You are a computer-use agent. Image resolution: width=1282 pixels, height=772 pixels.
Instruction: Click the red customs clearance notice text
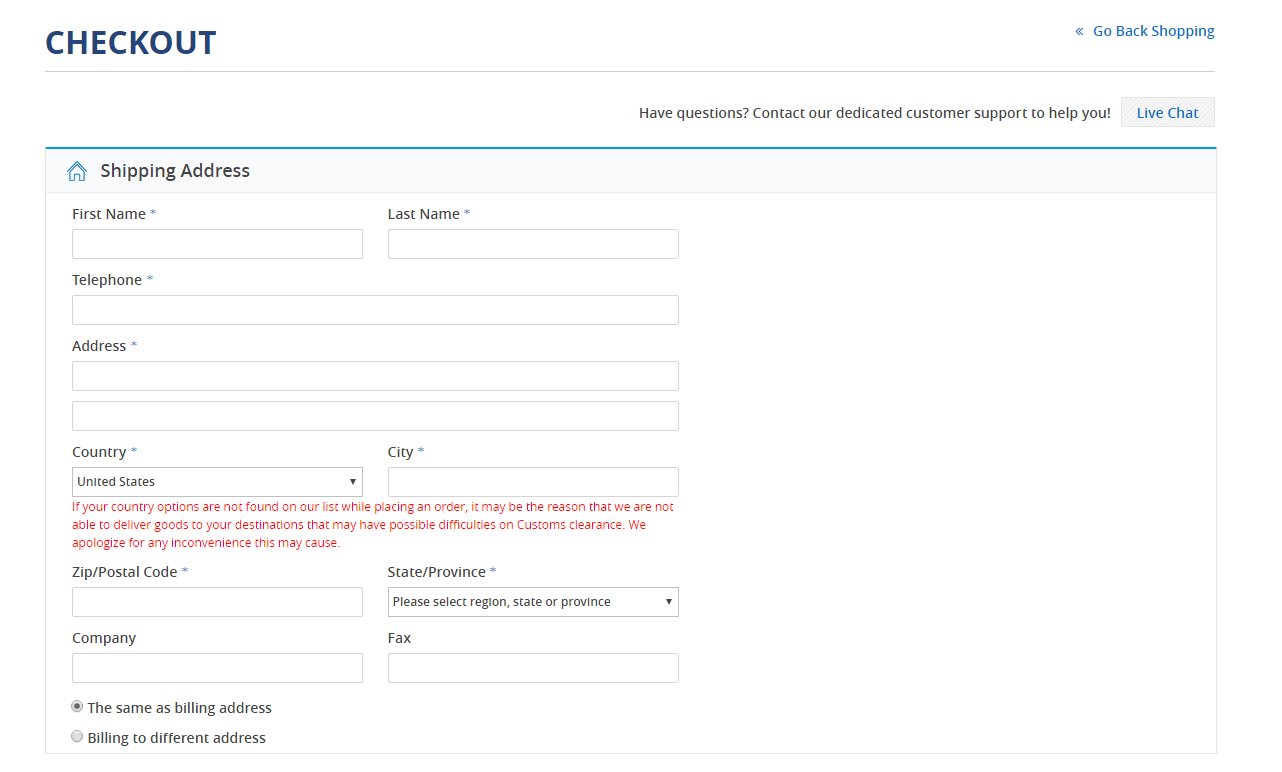click(x=373, y=525)
